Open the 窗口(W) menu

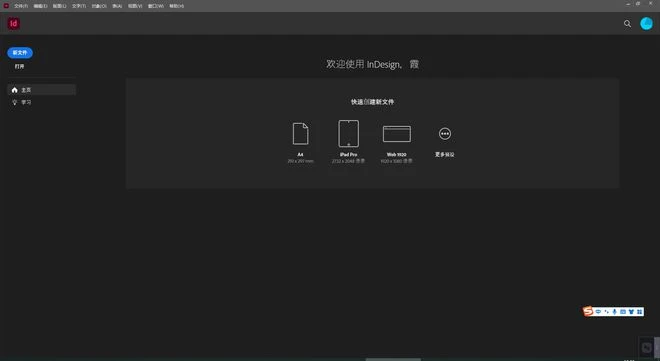click(156, 6)
